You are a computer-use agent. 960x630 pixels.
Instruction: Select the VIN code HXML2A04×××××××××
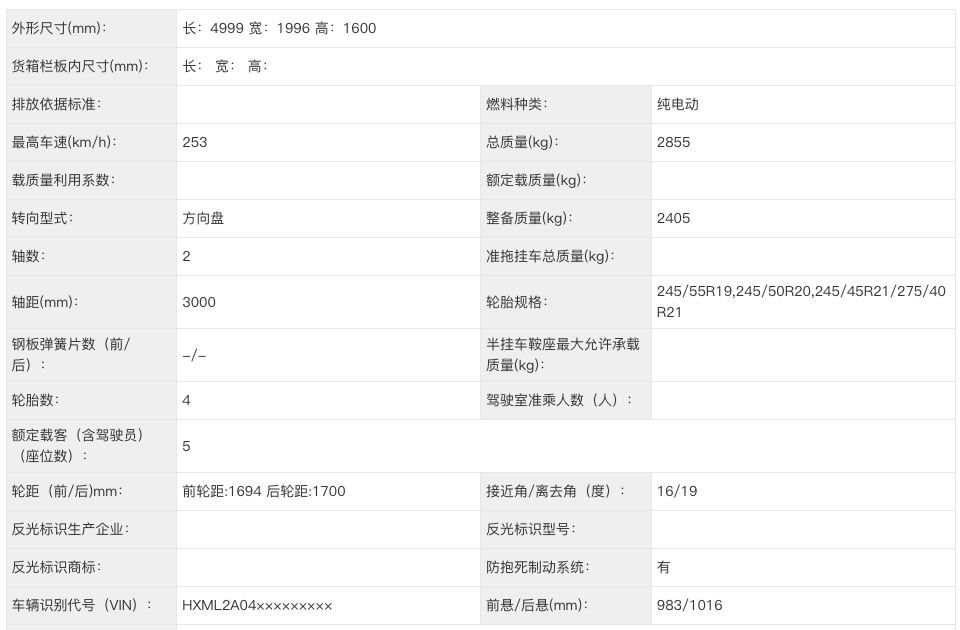point(257,605)
